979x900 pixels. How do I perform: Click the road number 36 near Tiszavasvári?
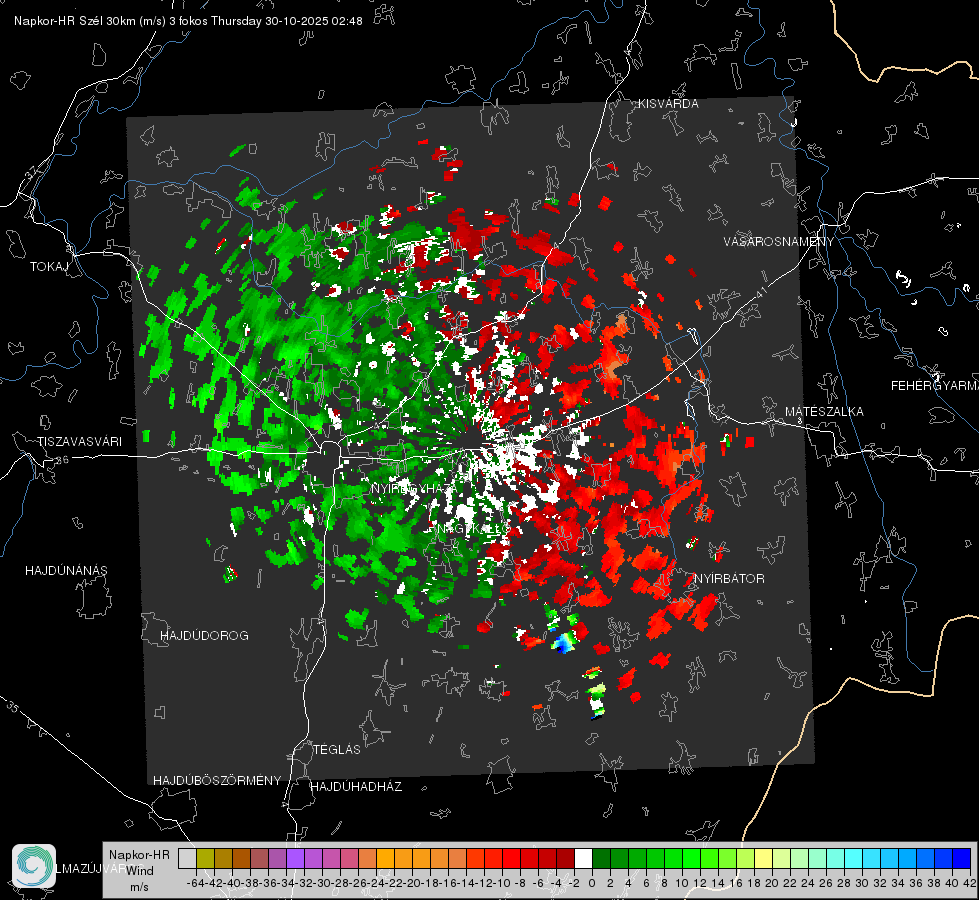[x=62, y=460]
